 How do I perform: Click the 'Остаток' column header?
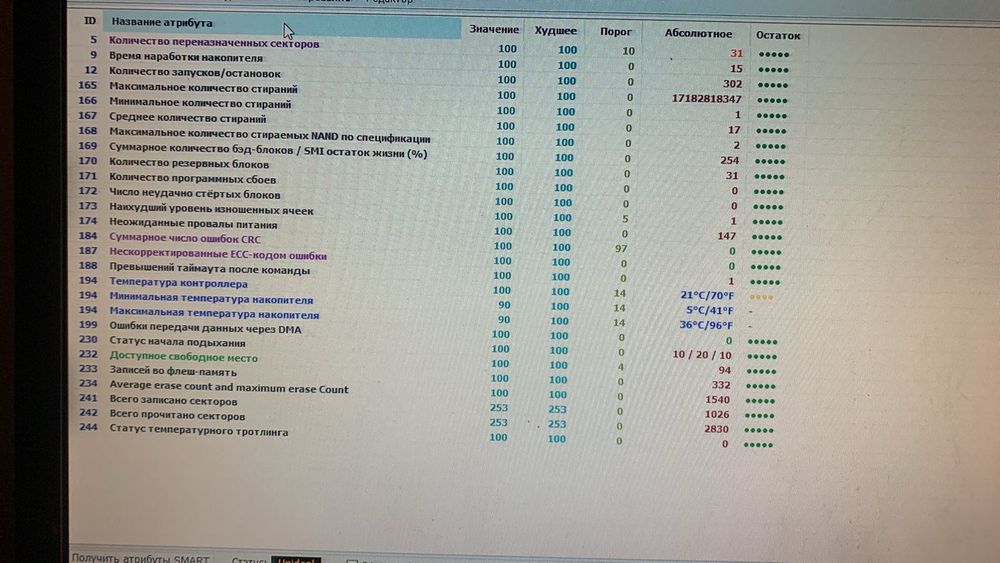777,35
